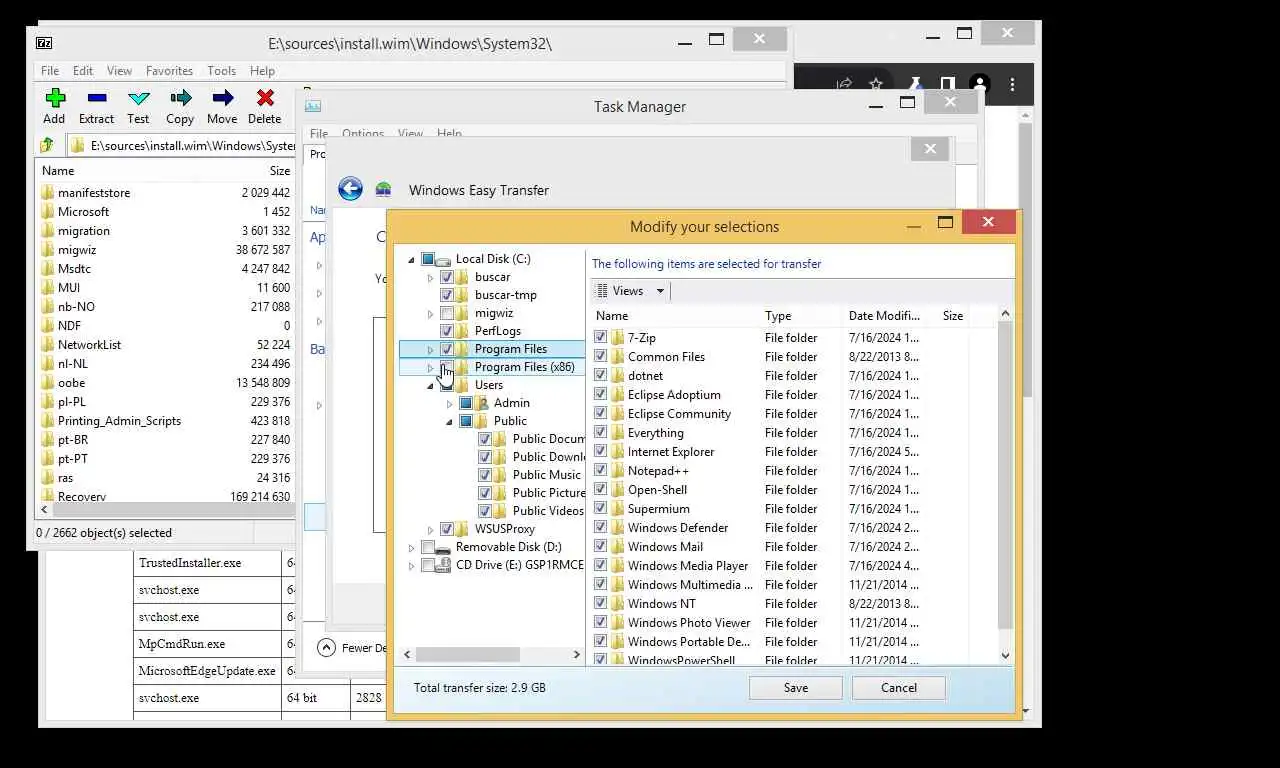This screenshot has width=1280, height=768.
Task: Open the File menu in 7-Zip
Action: pos(50,71)
